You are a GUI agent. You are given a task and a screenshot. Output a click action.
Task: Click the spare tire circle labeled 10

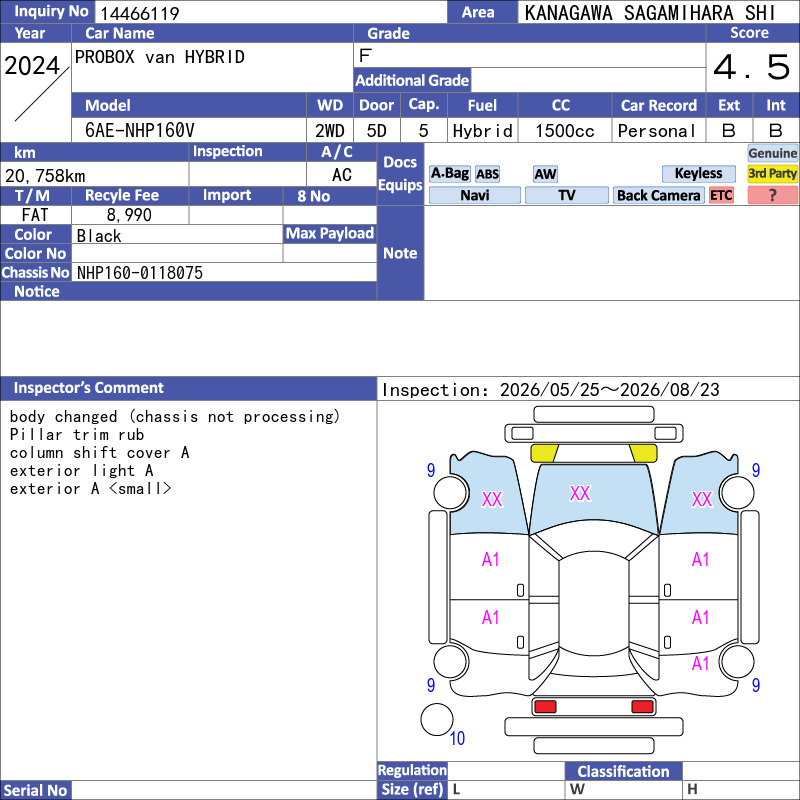click(x=437, y=719)
